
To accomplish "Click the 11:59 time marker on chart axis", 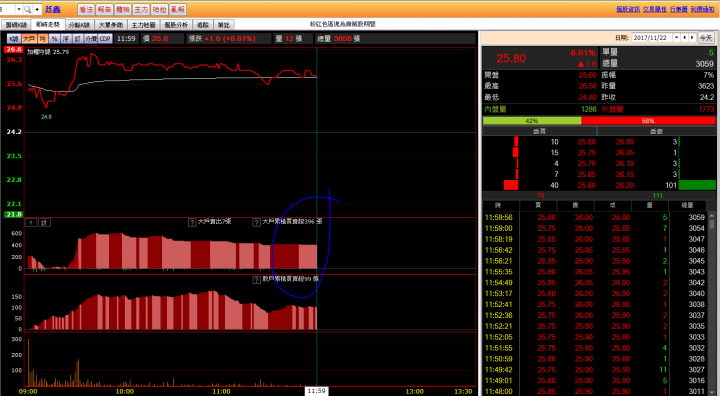I will (316, 391).
